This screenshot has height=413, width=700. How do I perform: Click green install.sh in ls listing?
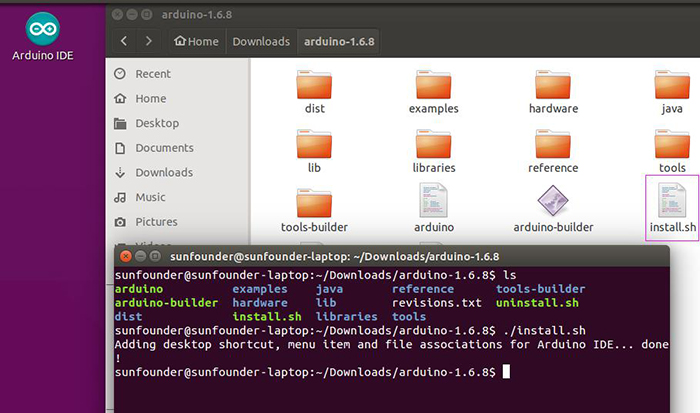click(267, 317)
